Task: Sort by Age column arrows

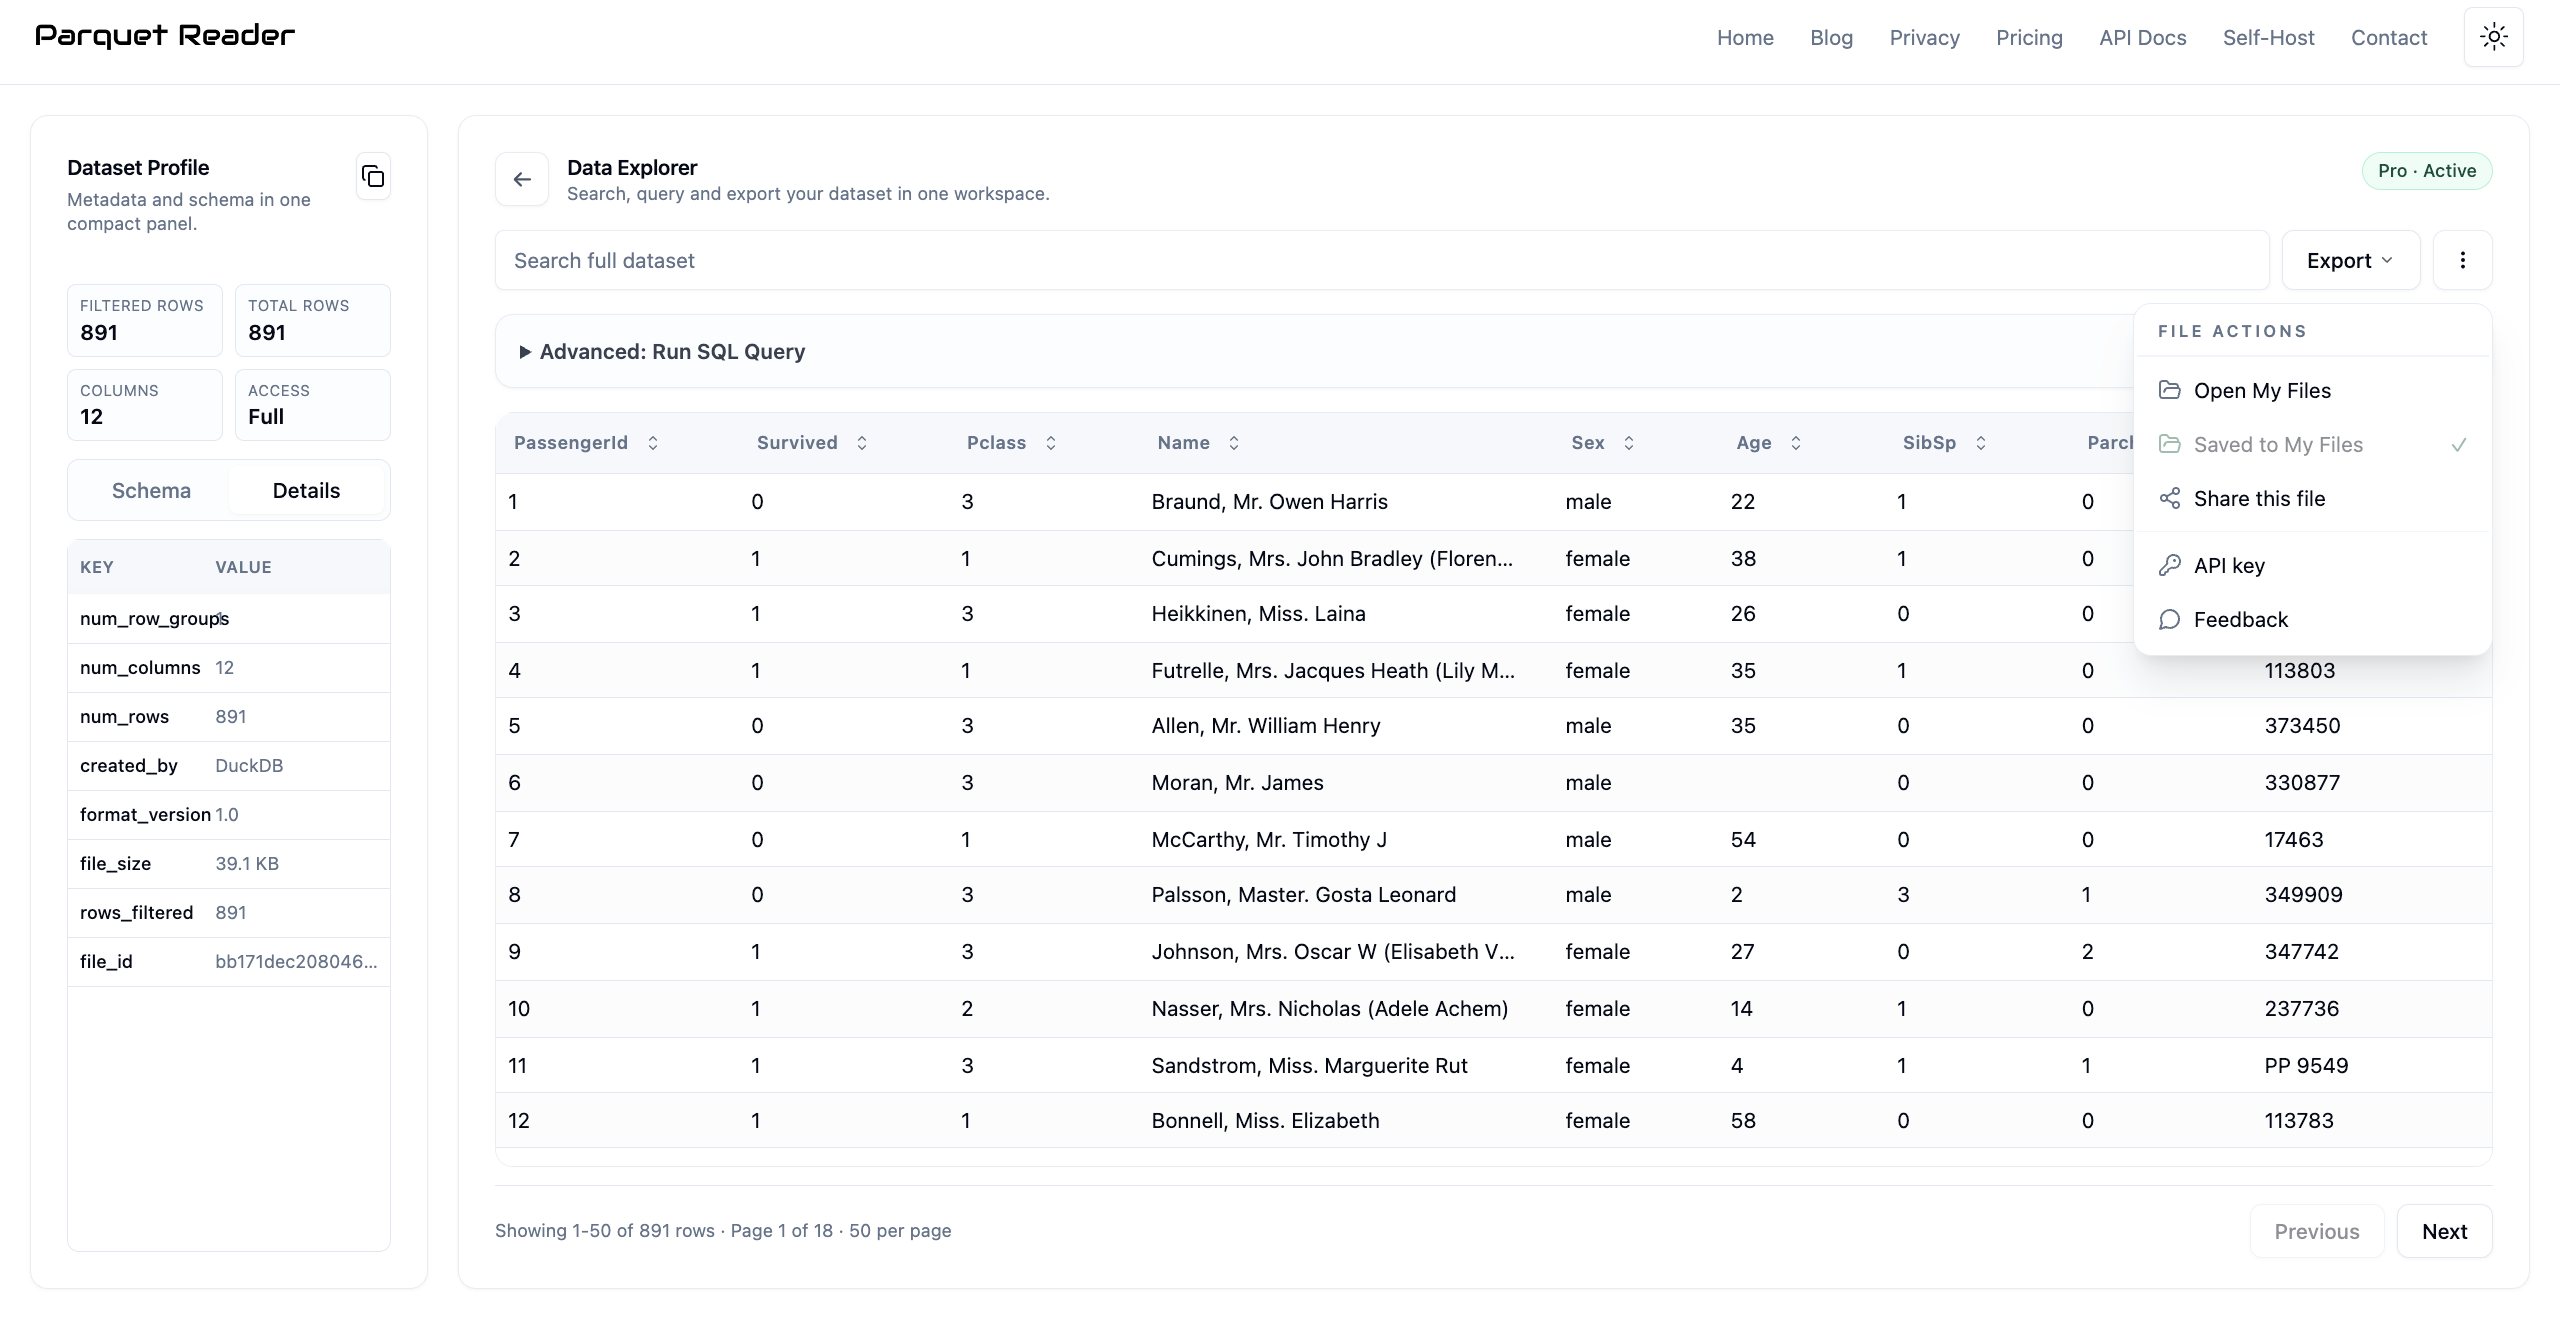Action: pyautogui.click(x=1796, y=443)
